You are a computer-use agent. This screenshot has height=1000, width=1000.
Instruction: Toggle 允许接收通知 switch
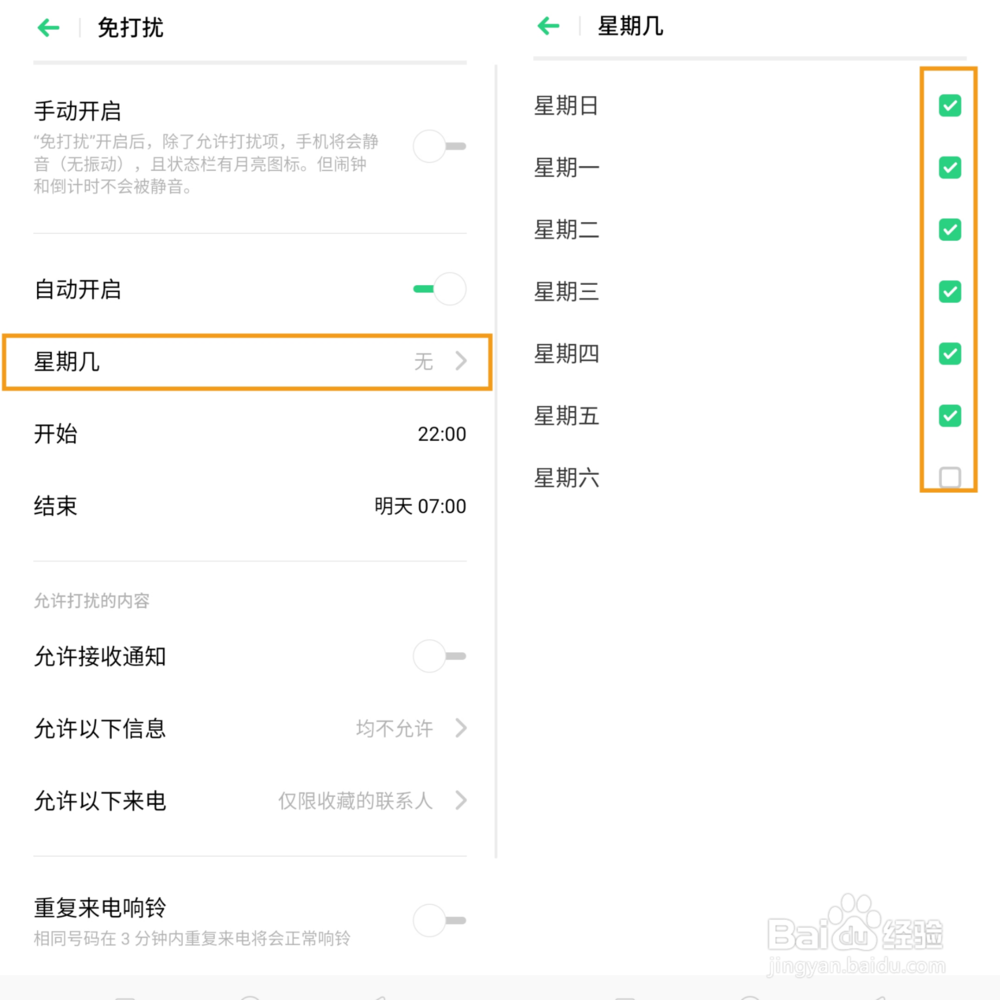(x=439, y=657)
